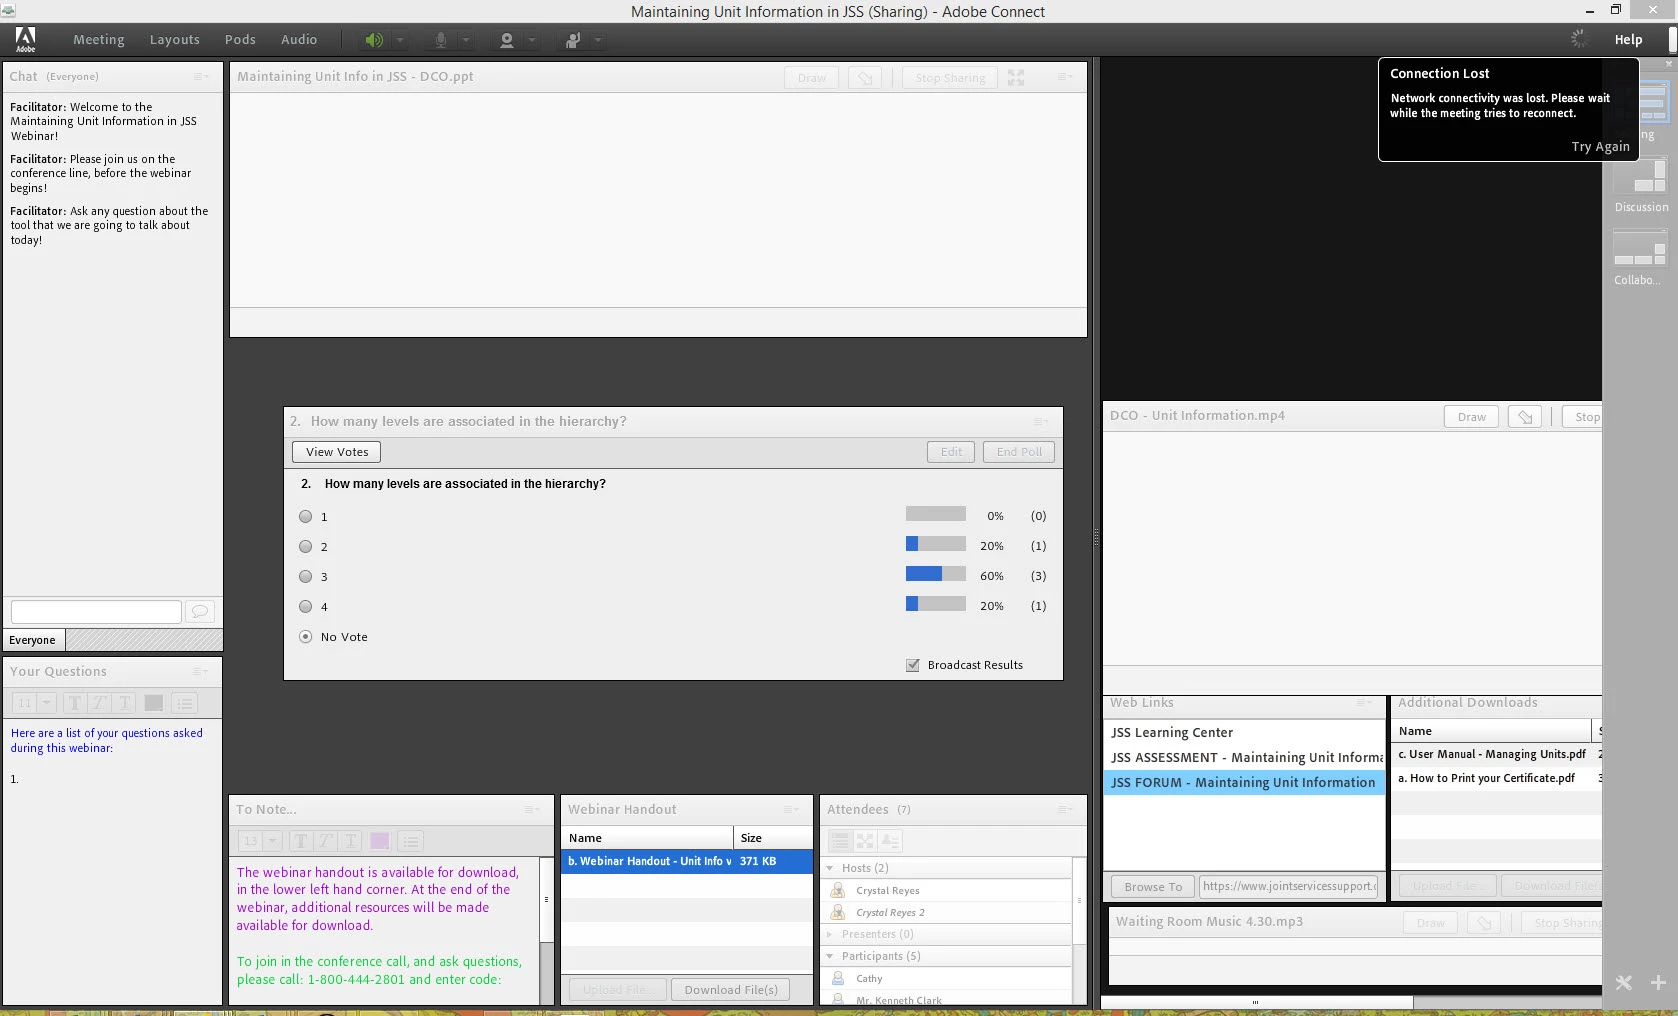Click the add layout plus icon

(x=1658, y=982)
